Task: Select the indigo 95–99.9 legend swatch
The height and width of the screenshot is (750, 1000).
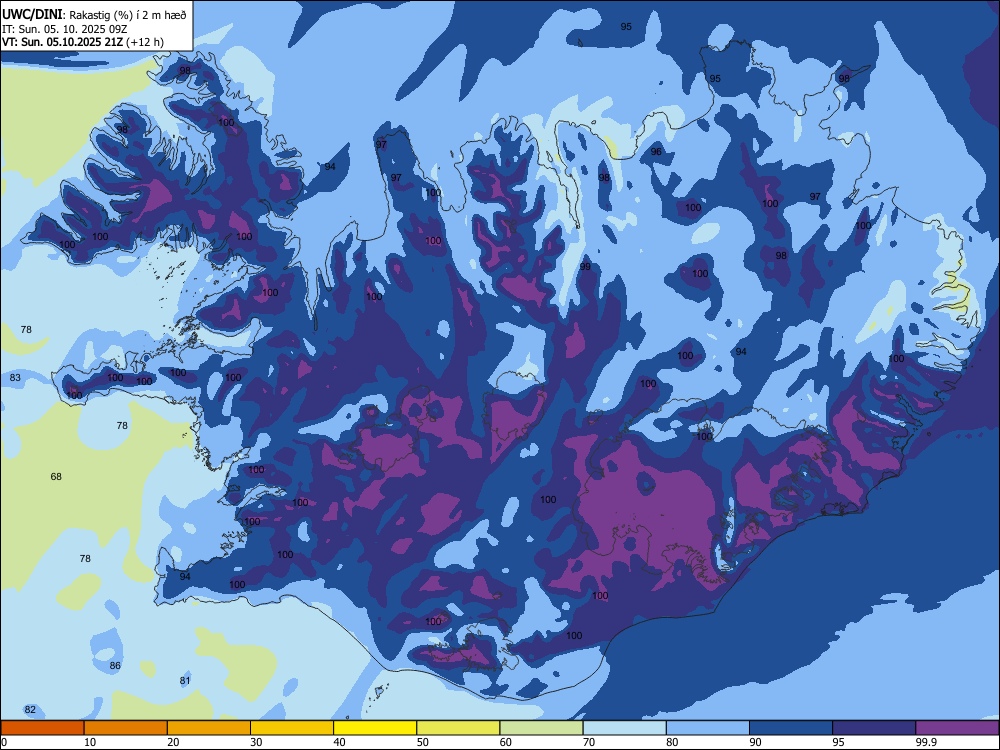Action: 874,728
